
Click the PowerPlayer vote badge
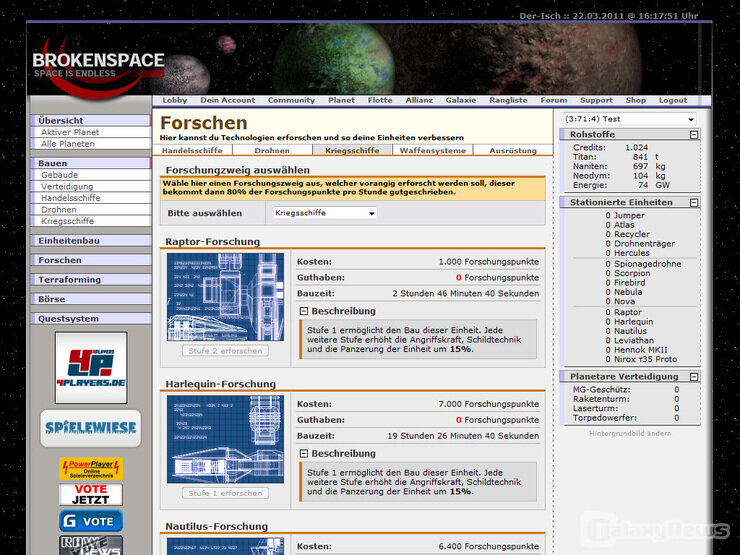click(x=91, y=468)
